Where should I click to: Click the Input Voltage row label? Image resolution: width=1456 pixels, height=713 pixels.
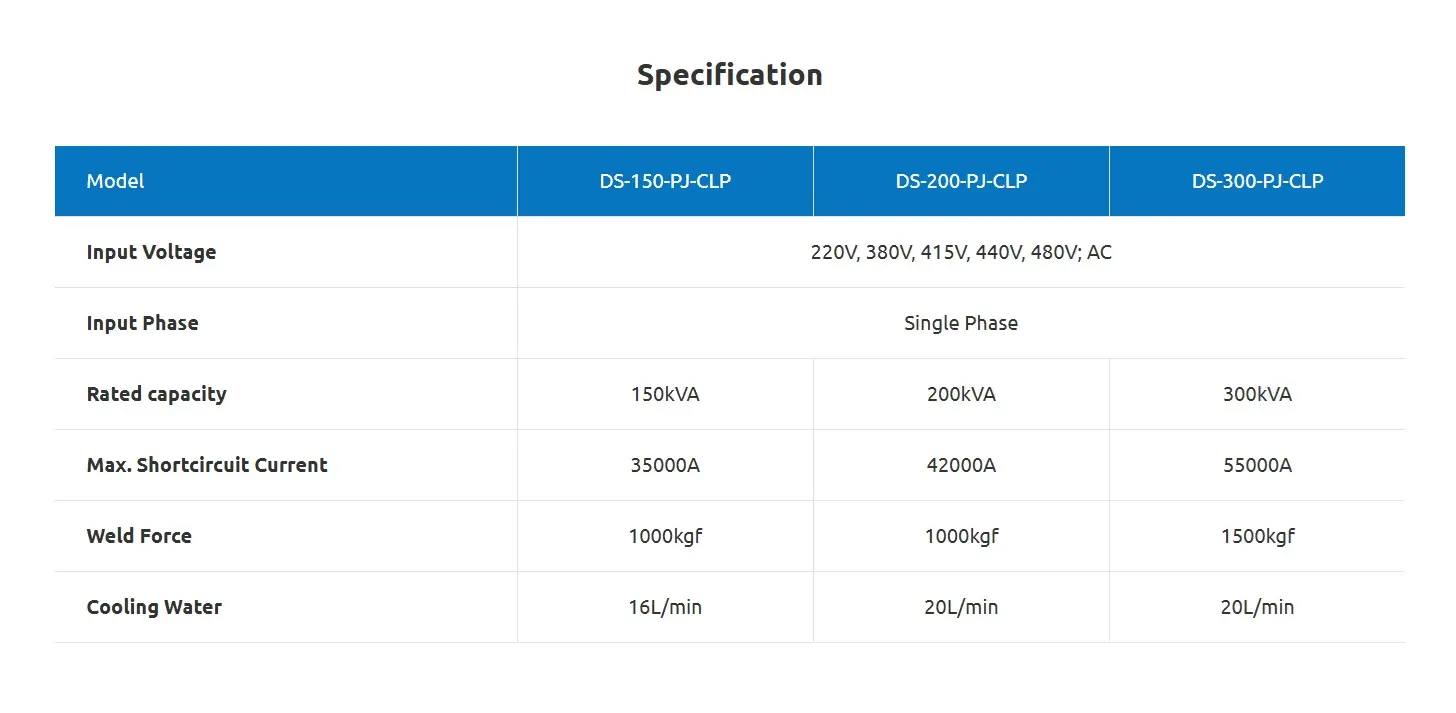(151, 252)
